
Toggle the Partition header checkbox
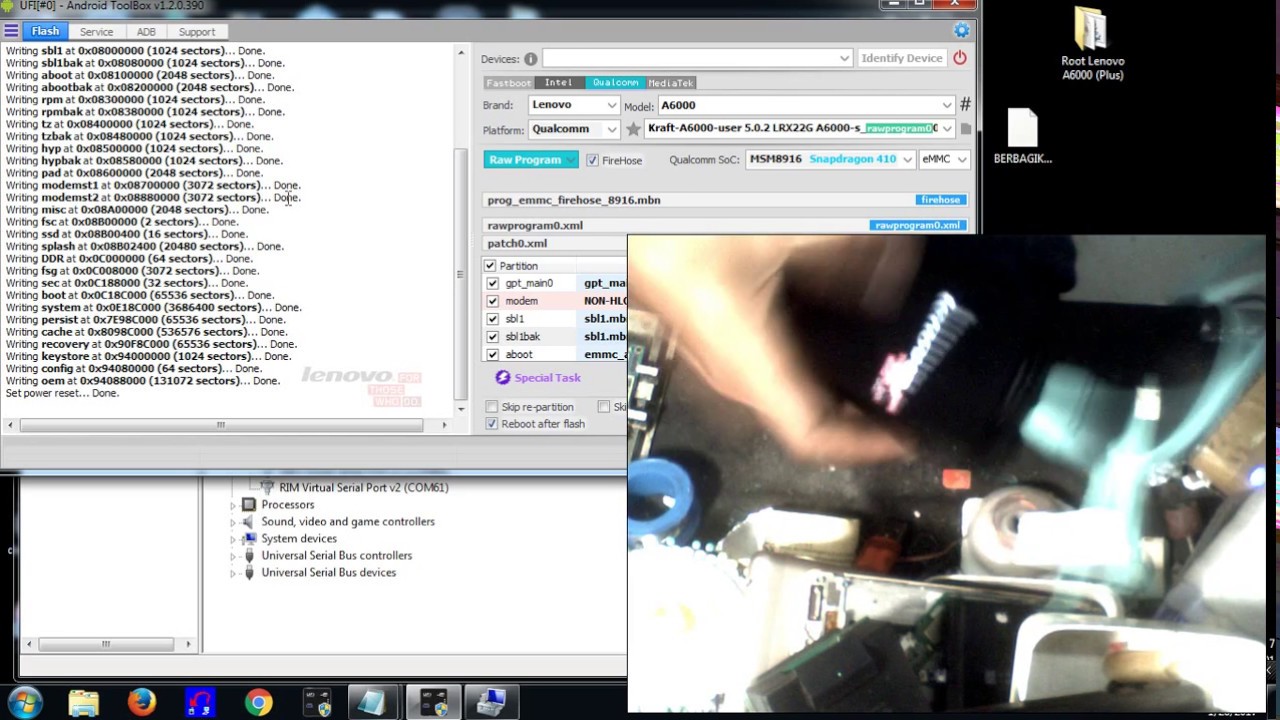pos(490,266)
